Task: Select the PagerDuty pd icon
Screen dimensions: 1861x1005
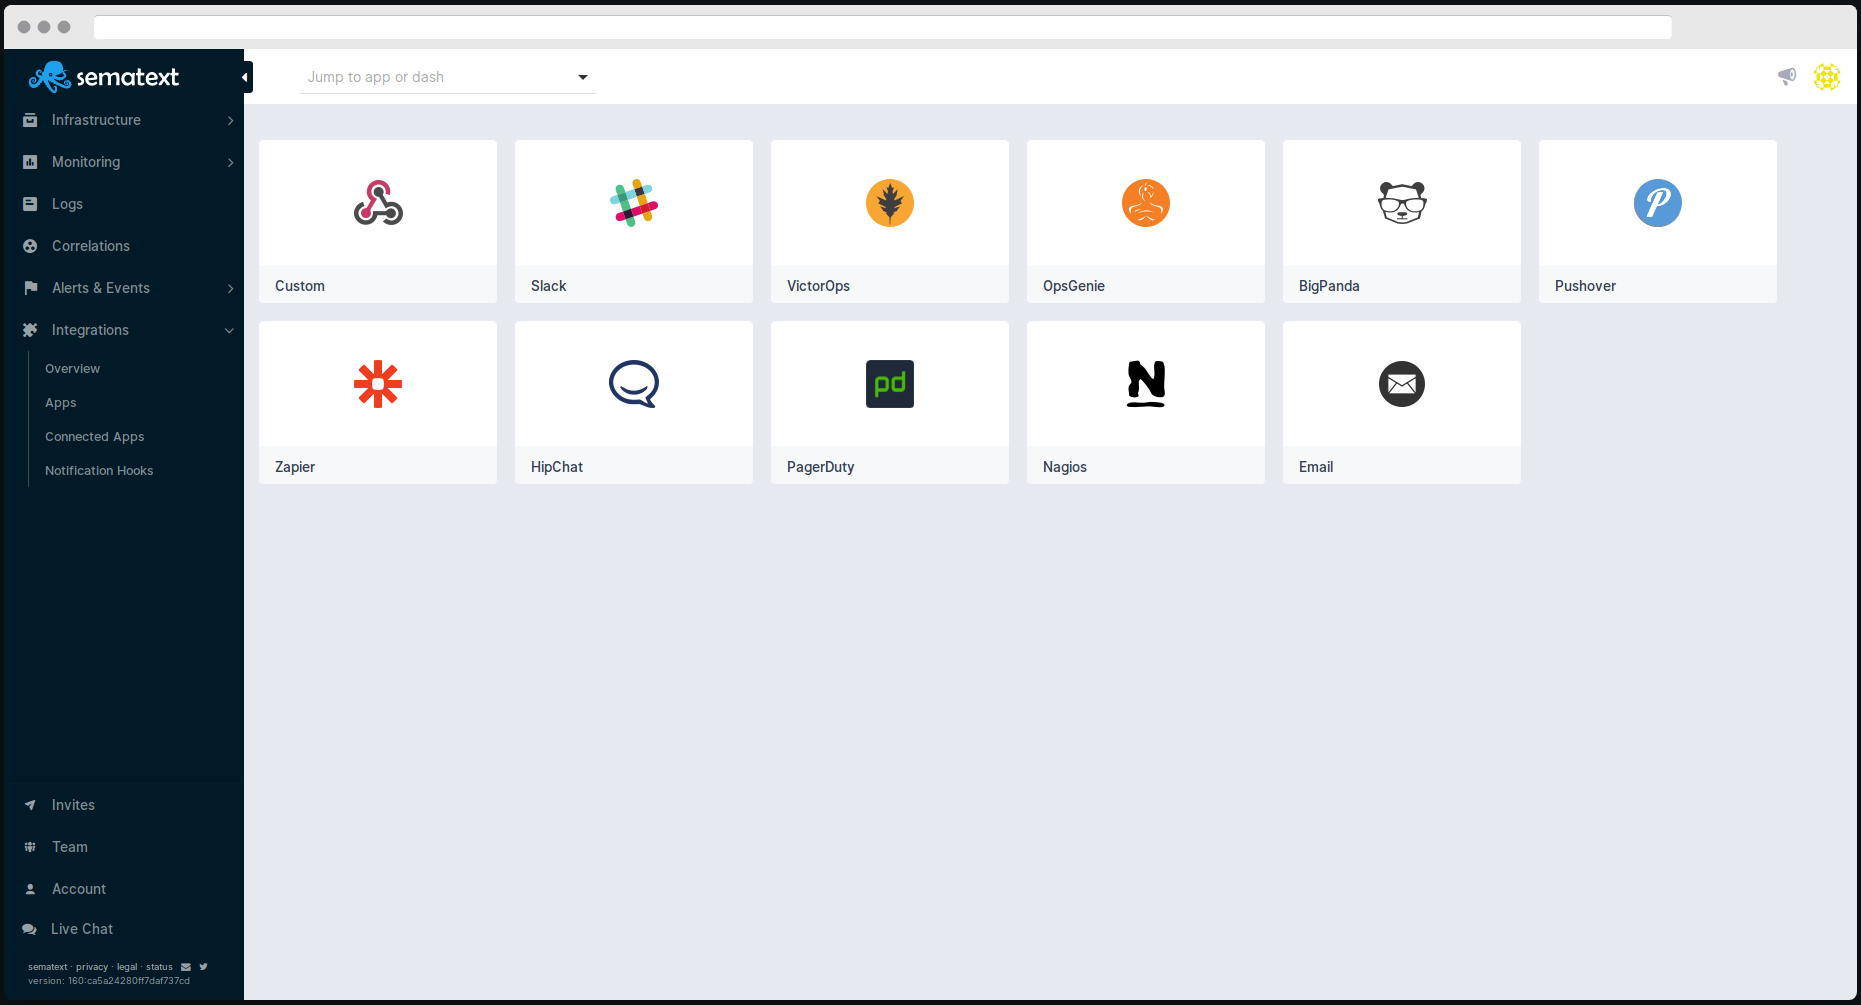Action: click(x=890, y=384)
